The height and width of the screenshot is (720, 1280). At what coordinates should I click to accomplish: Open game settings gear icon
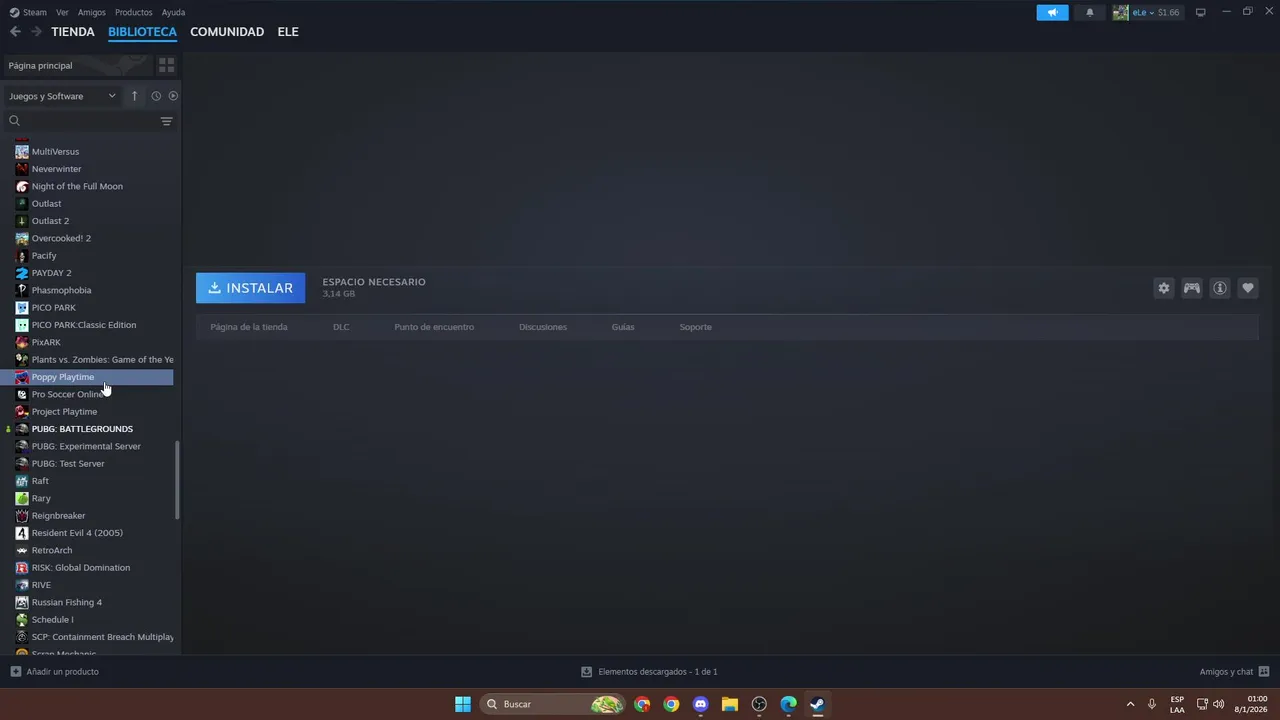[x=1164, y=288]
